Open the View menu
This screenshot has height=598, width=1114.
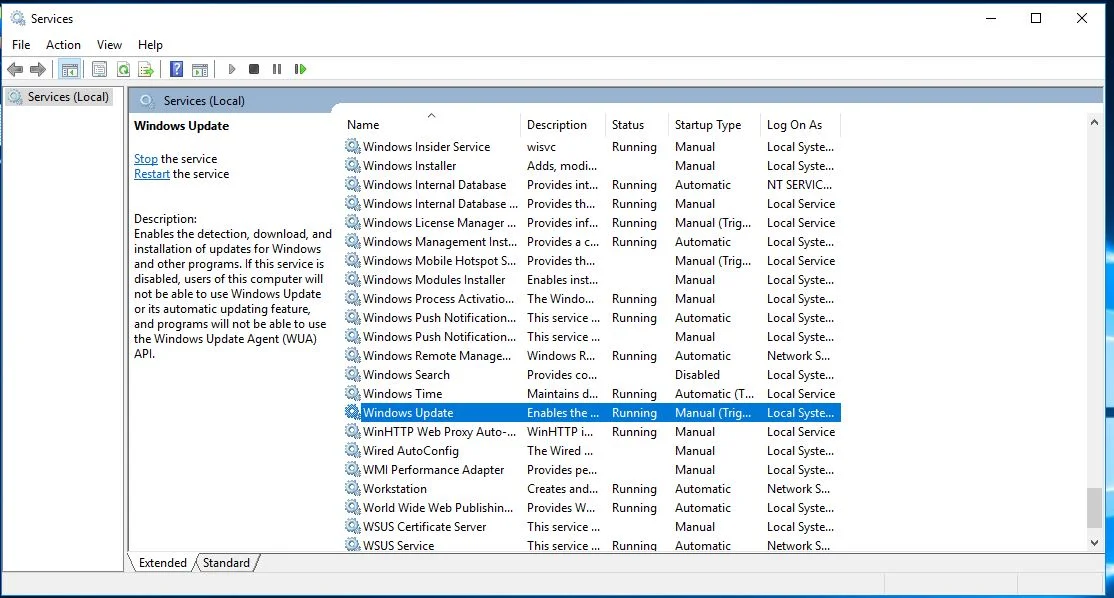click(x=109, y=45)
